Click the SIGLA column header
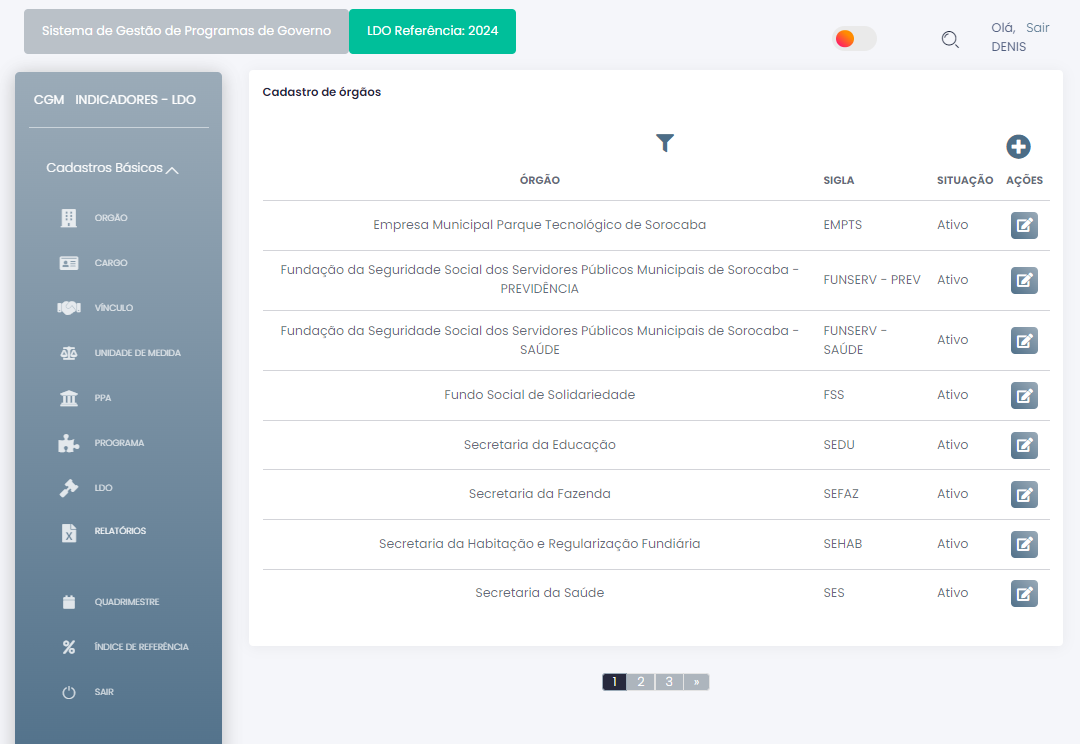This screenshot has height=744, width=1080. [838, 180]
